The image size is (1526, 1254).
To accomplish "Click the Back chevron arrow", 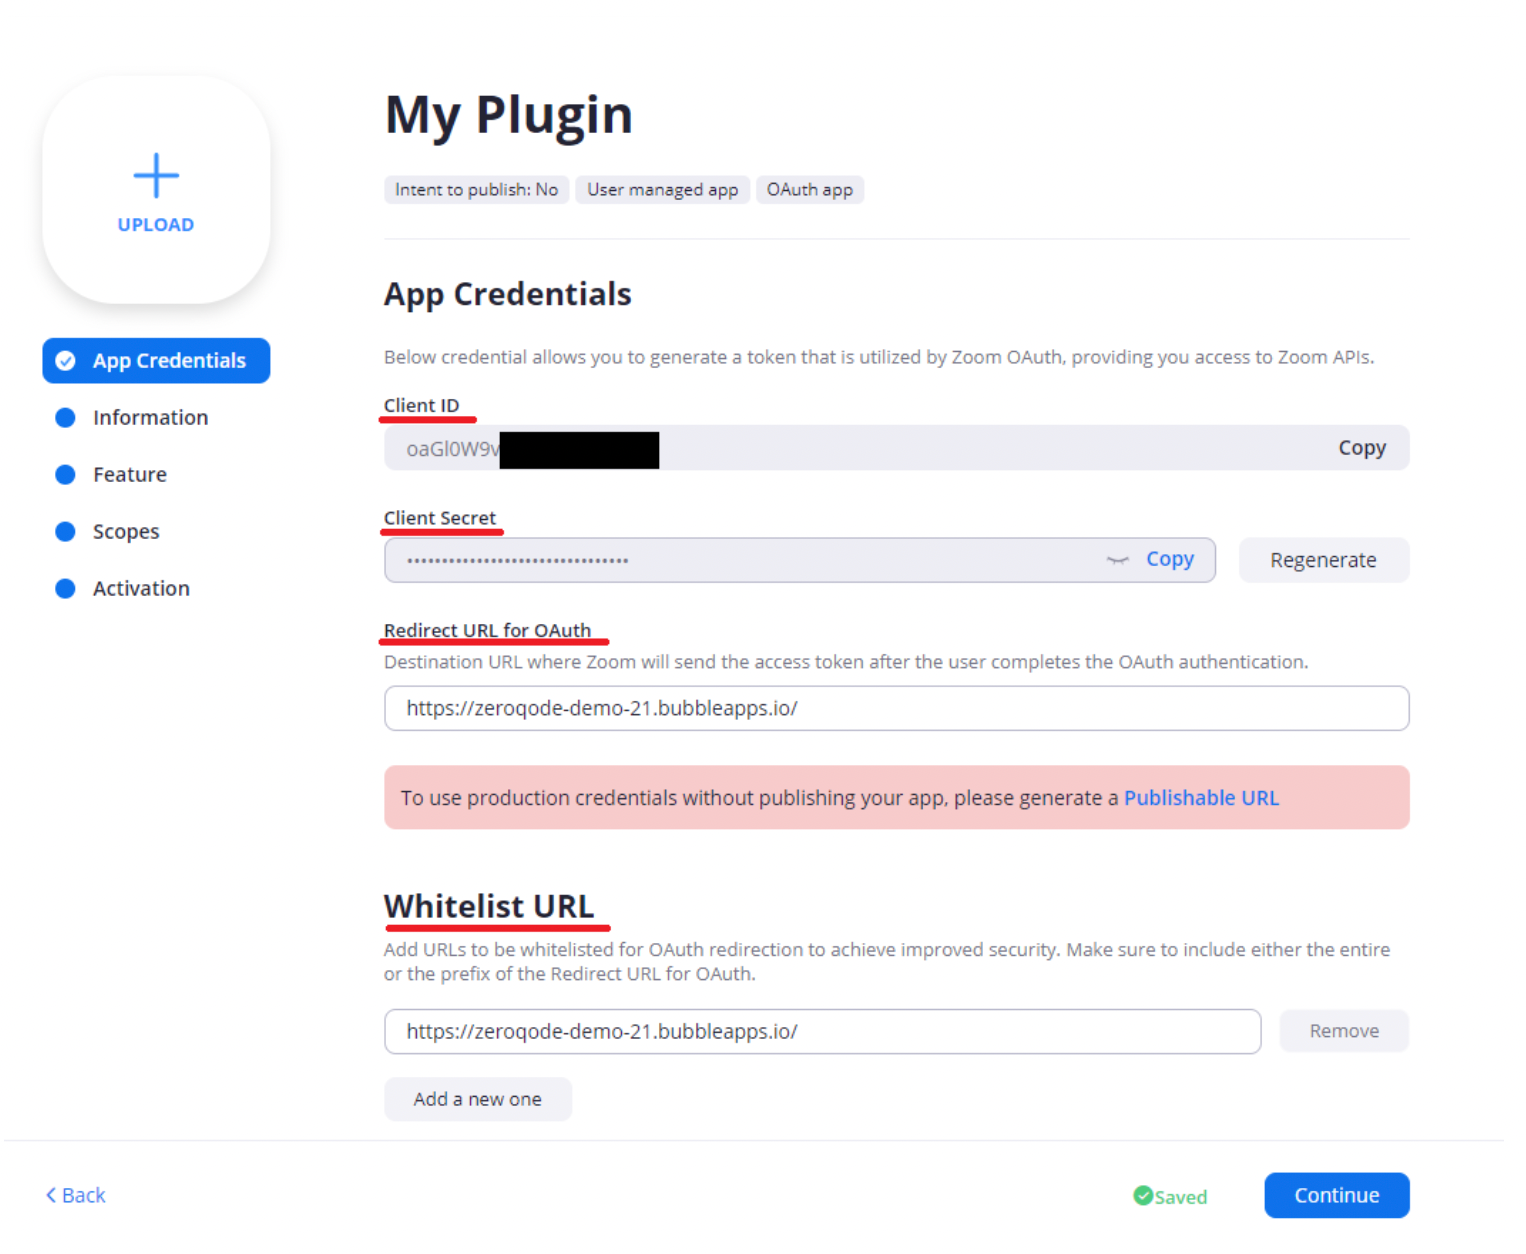I will pos(51,1195).
